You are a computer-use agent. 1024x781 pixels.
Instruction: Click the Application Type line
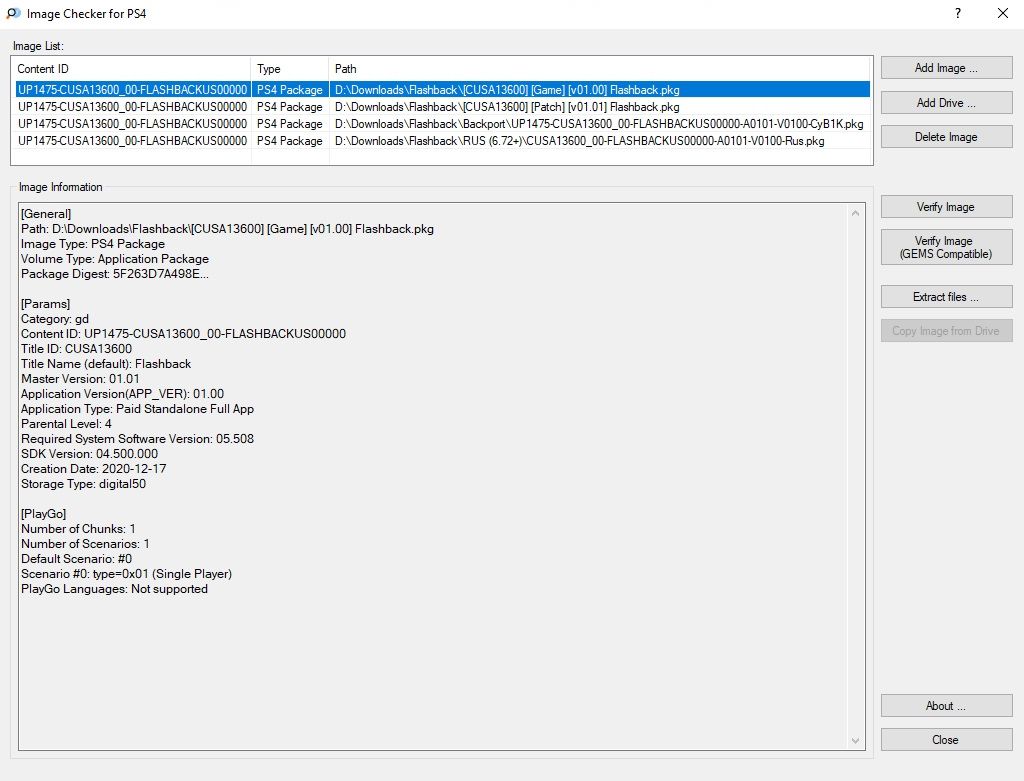tap(137, 409)
